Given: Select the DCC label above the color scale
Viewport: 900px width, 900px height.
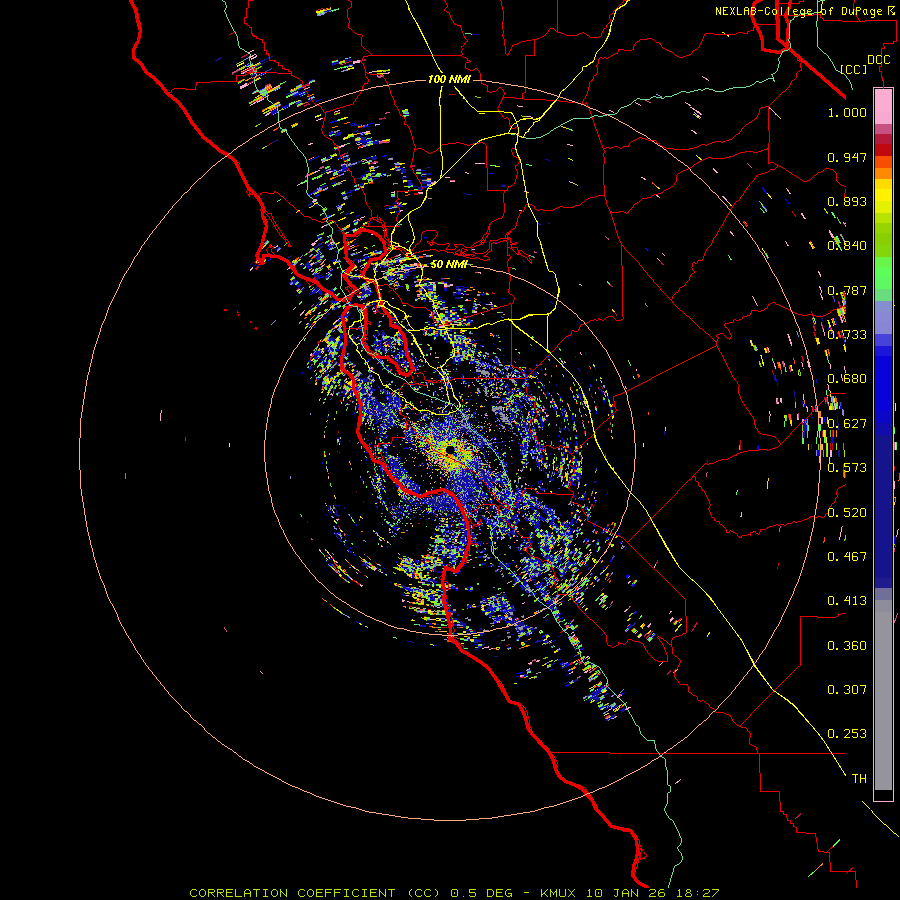Looking at the screenshot, I should tap(878, 60).
